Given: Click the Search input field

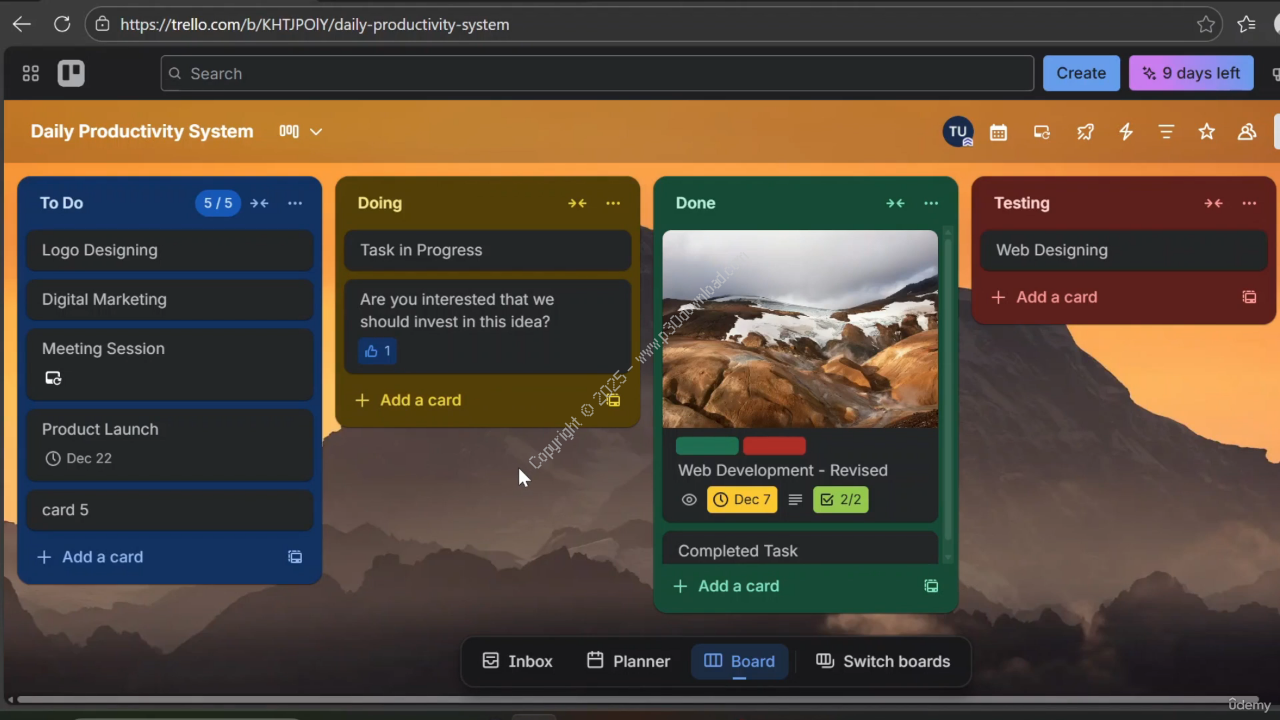Looking at the screenshot, I should [596, 73].
